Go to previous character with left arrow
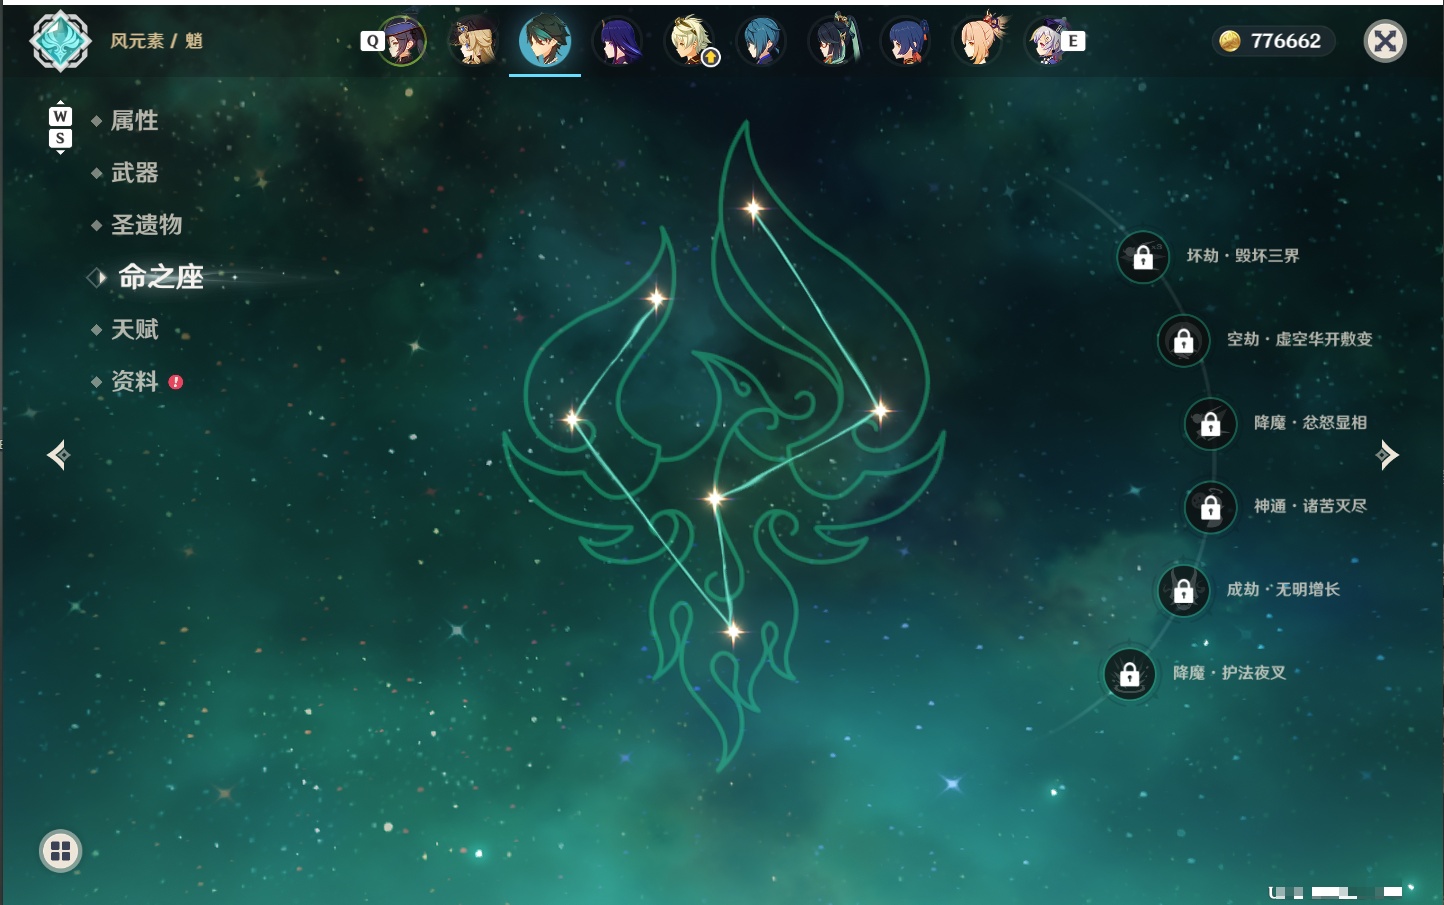1444x905 pixels. (x=58, y=455)
